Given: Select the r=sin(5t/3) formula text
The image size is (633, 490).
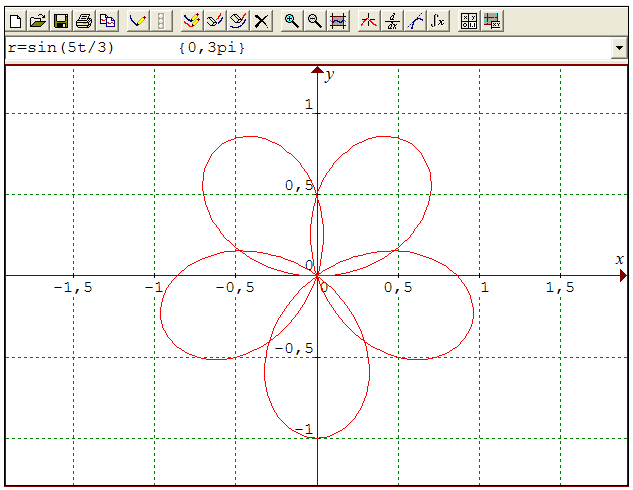Looking at the screenshot, I should tap(61, 48).
